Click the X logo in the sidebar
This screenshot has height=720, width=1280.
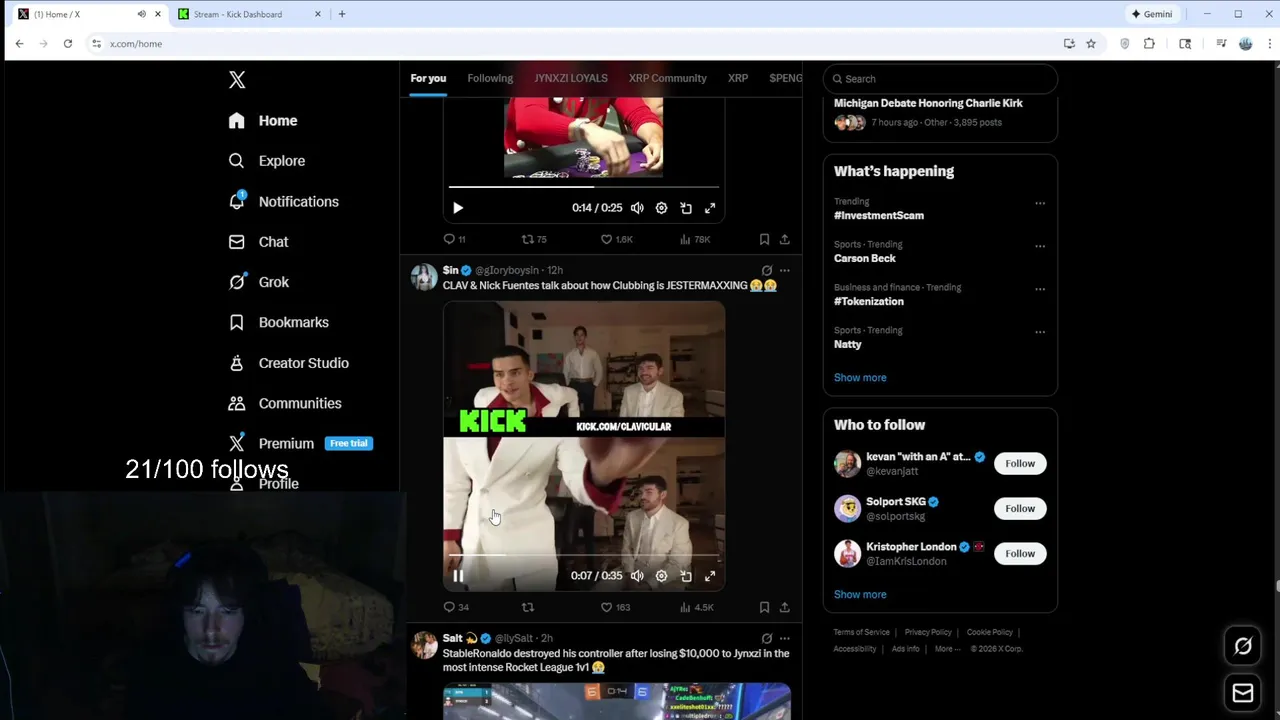pyautogui.click(x=237, y=80)
